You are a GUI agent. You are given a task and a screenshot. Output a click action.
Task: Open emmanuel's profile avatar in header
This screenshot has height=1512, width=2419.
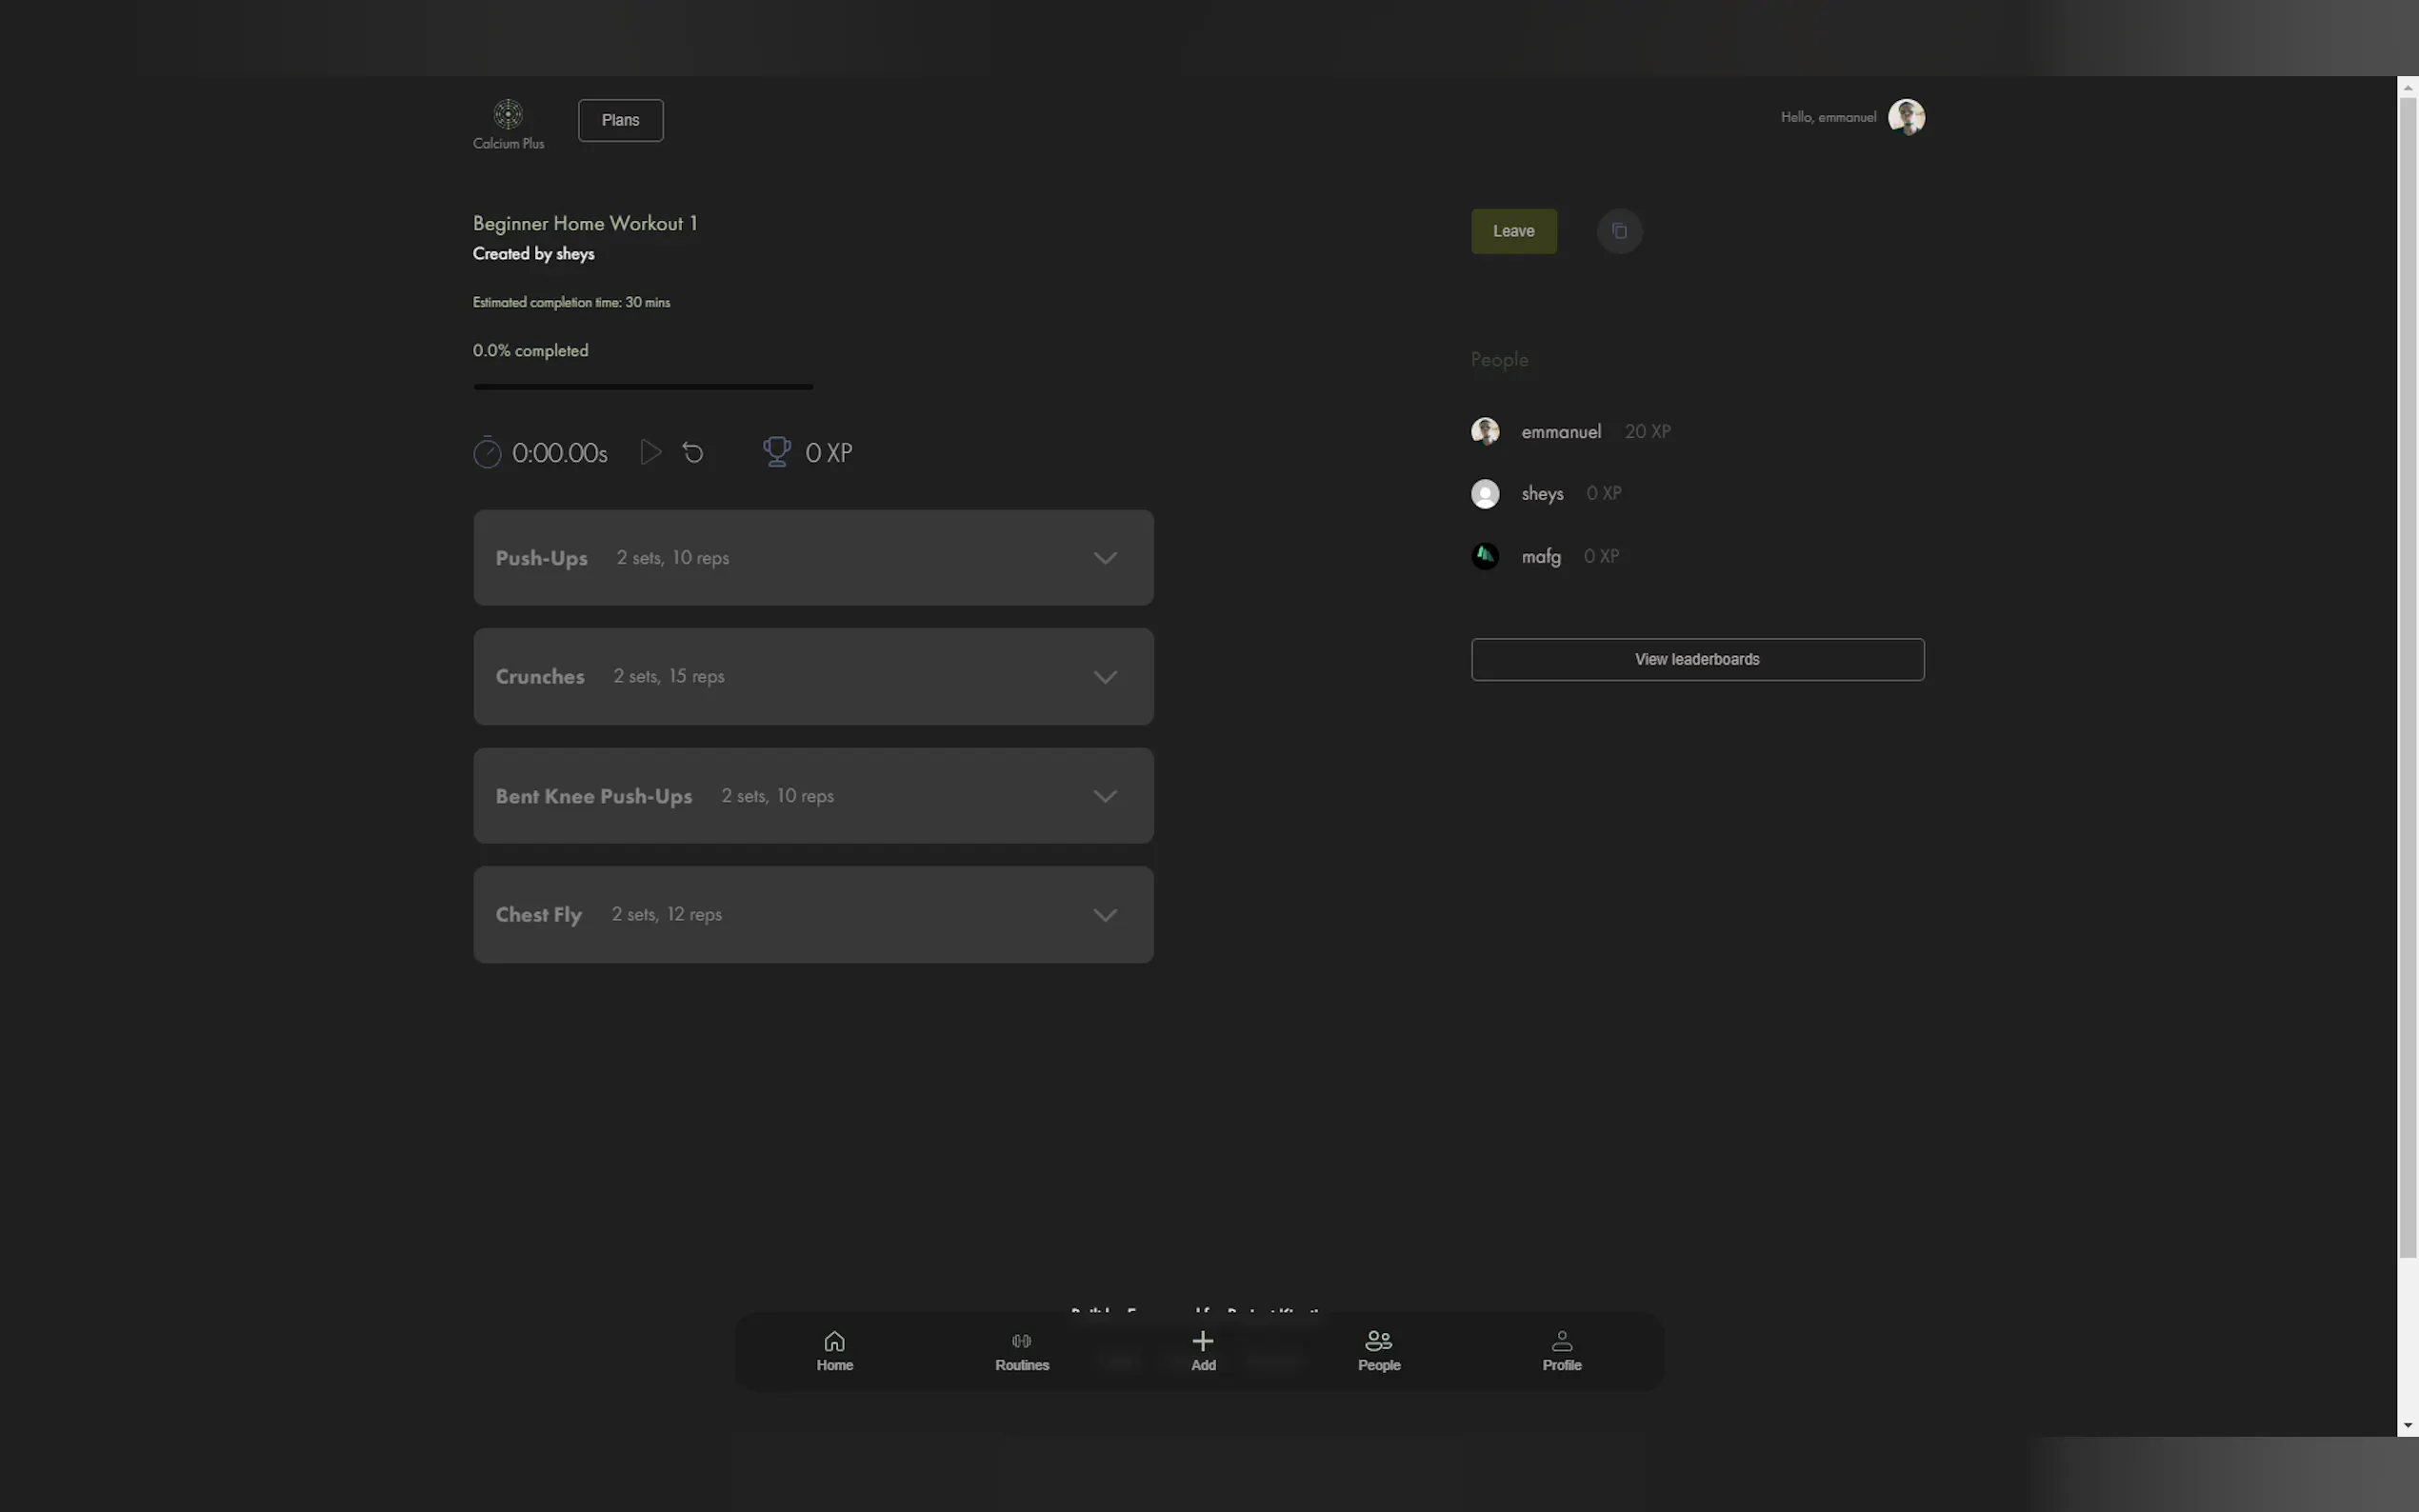point(1906,117)
